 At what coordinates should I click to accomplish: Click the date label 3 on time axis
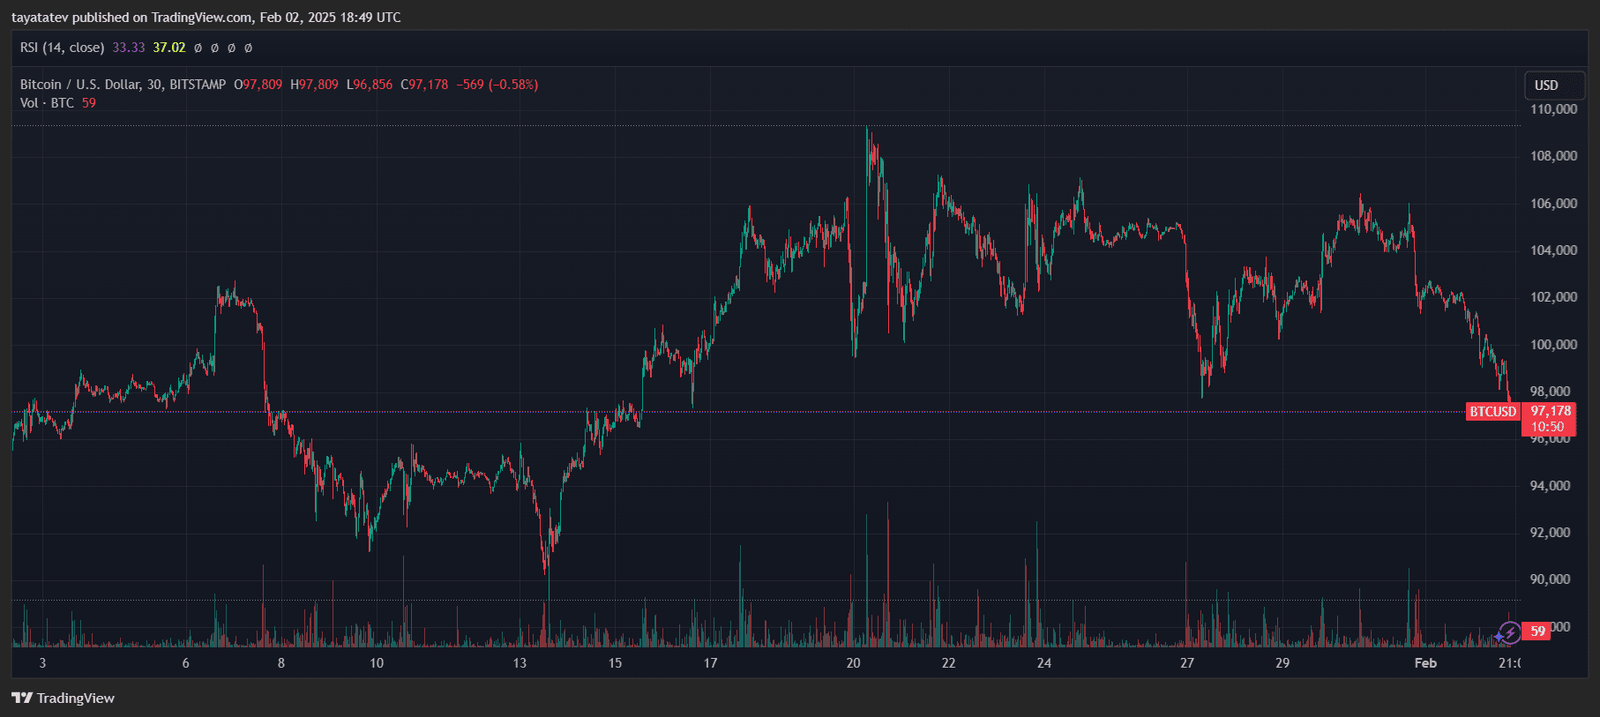42,663
